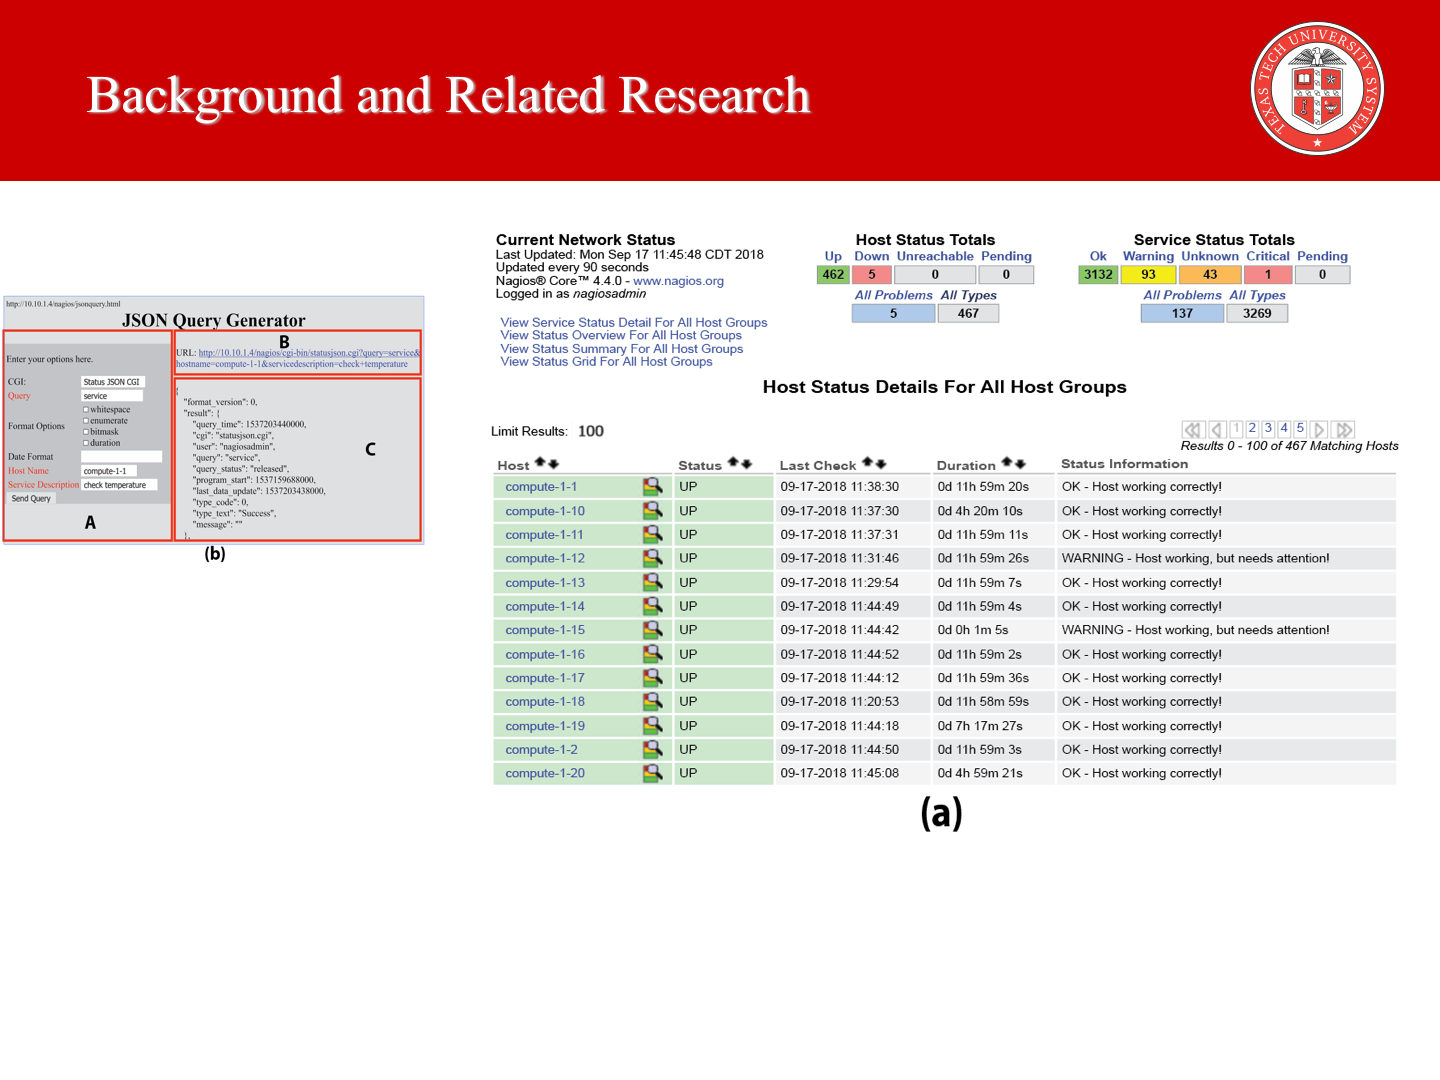Open View Status Grid For All Host Groups

point(606,362)
